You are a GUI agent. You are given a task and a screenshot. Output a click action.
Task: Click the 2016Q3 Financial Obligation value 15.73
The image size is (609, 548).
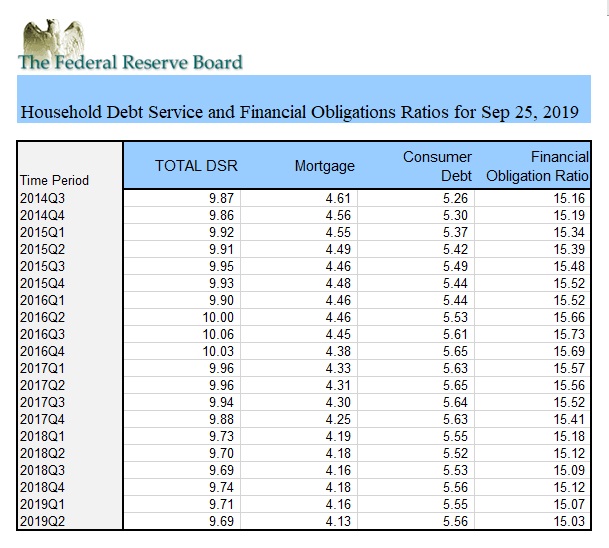(x=570, y=334)
